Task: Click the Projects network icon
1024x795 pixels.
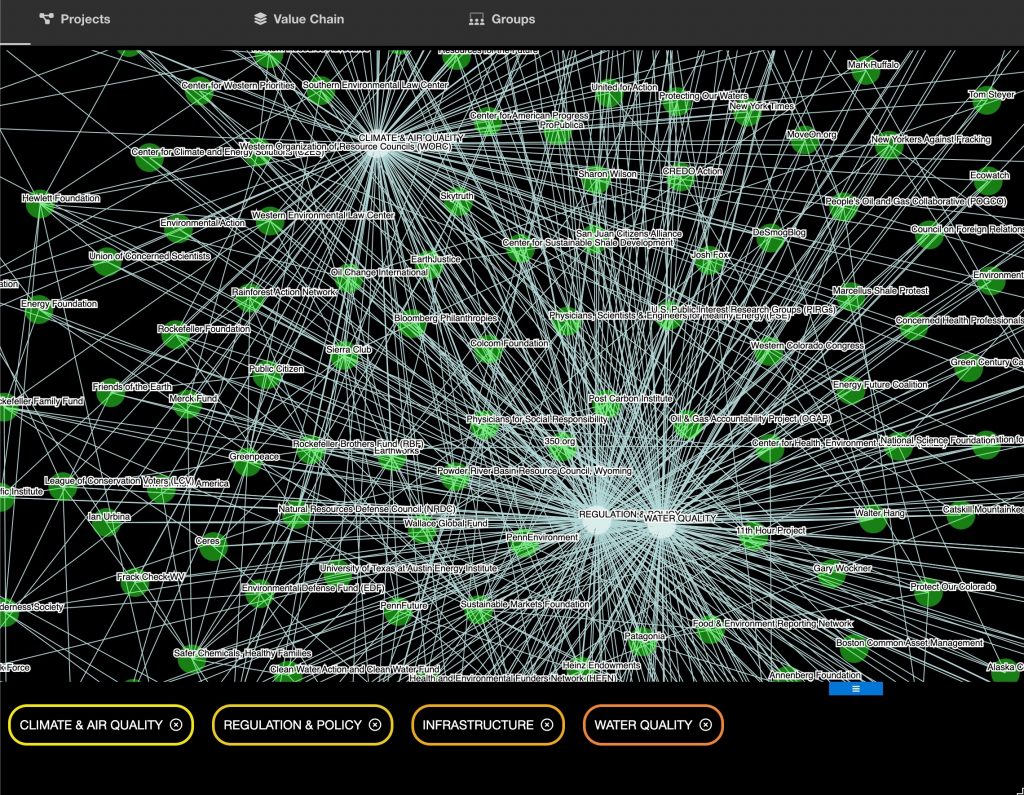Action: tap(46, 19)
